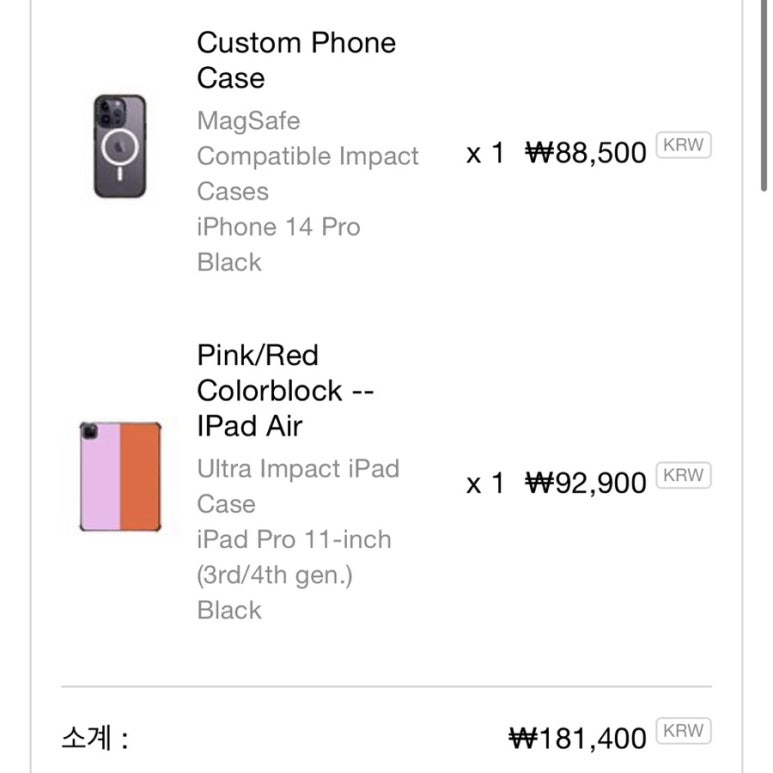This screenshot has width=773, height=773.
Task: Click the Ultra Impact iPad Case description
Action: (298, 486)
